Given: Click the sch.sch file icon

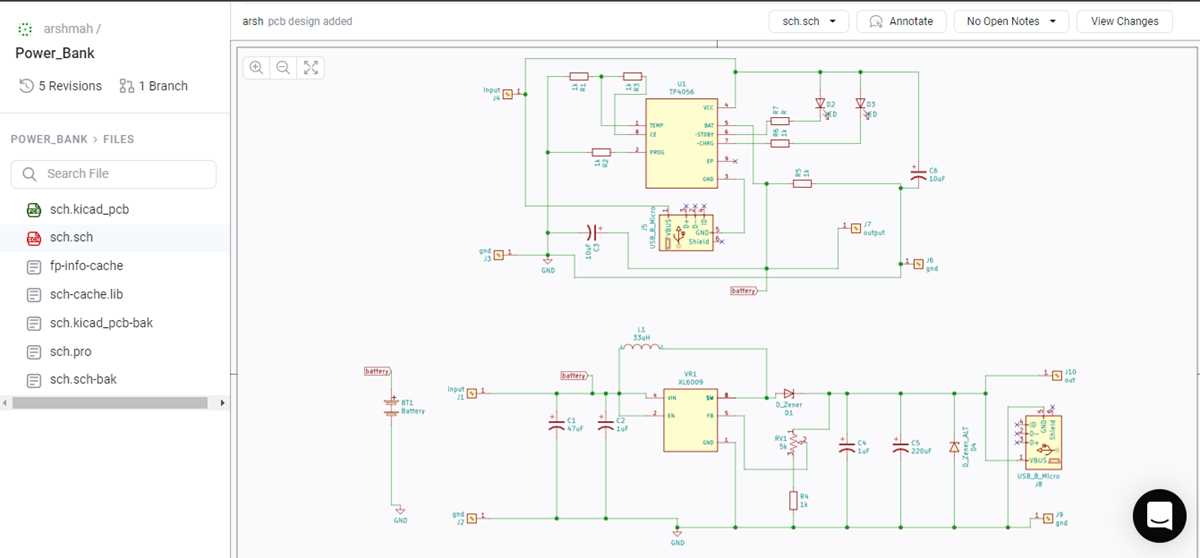Looking at the screenshot, I should (x=33, y=238).
